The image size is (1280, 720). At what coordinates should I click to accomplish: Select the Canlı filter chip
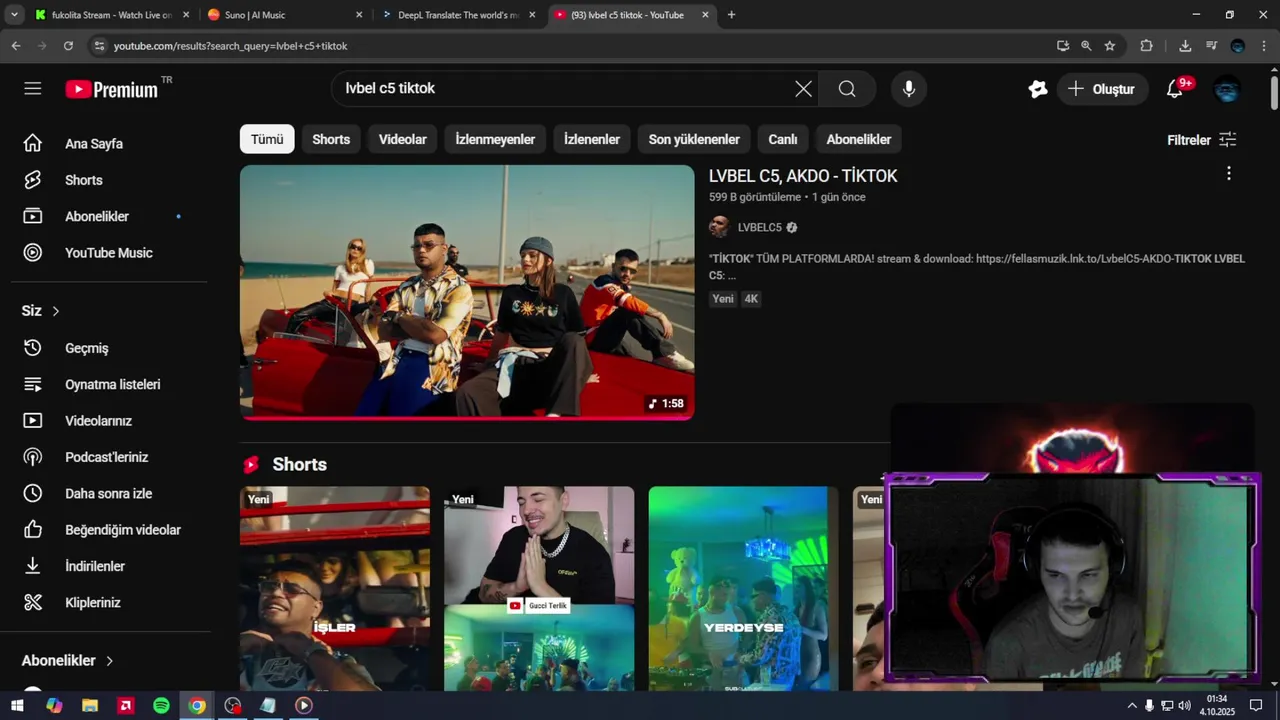click(x=783, y=139)
